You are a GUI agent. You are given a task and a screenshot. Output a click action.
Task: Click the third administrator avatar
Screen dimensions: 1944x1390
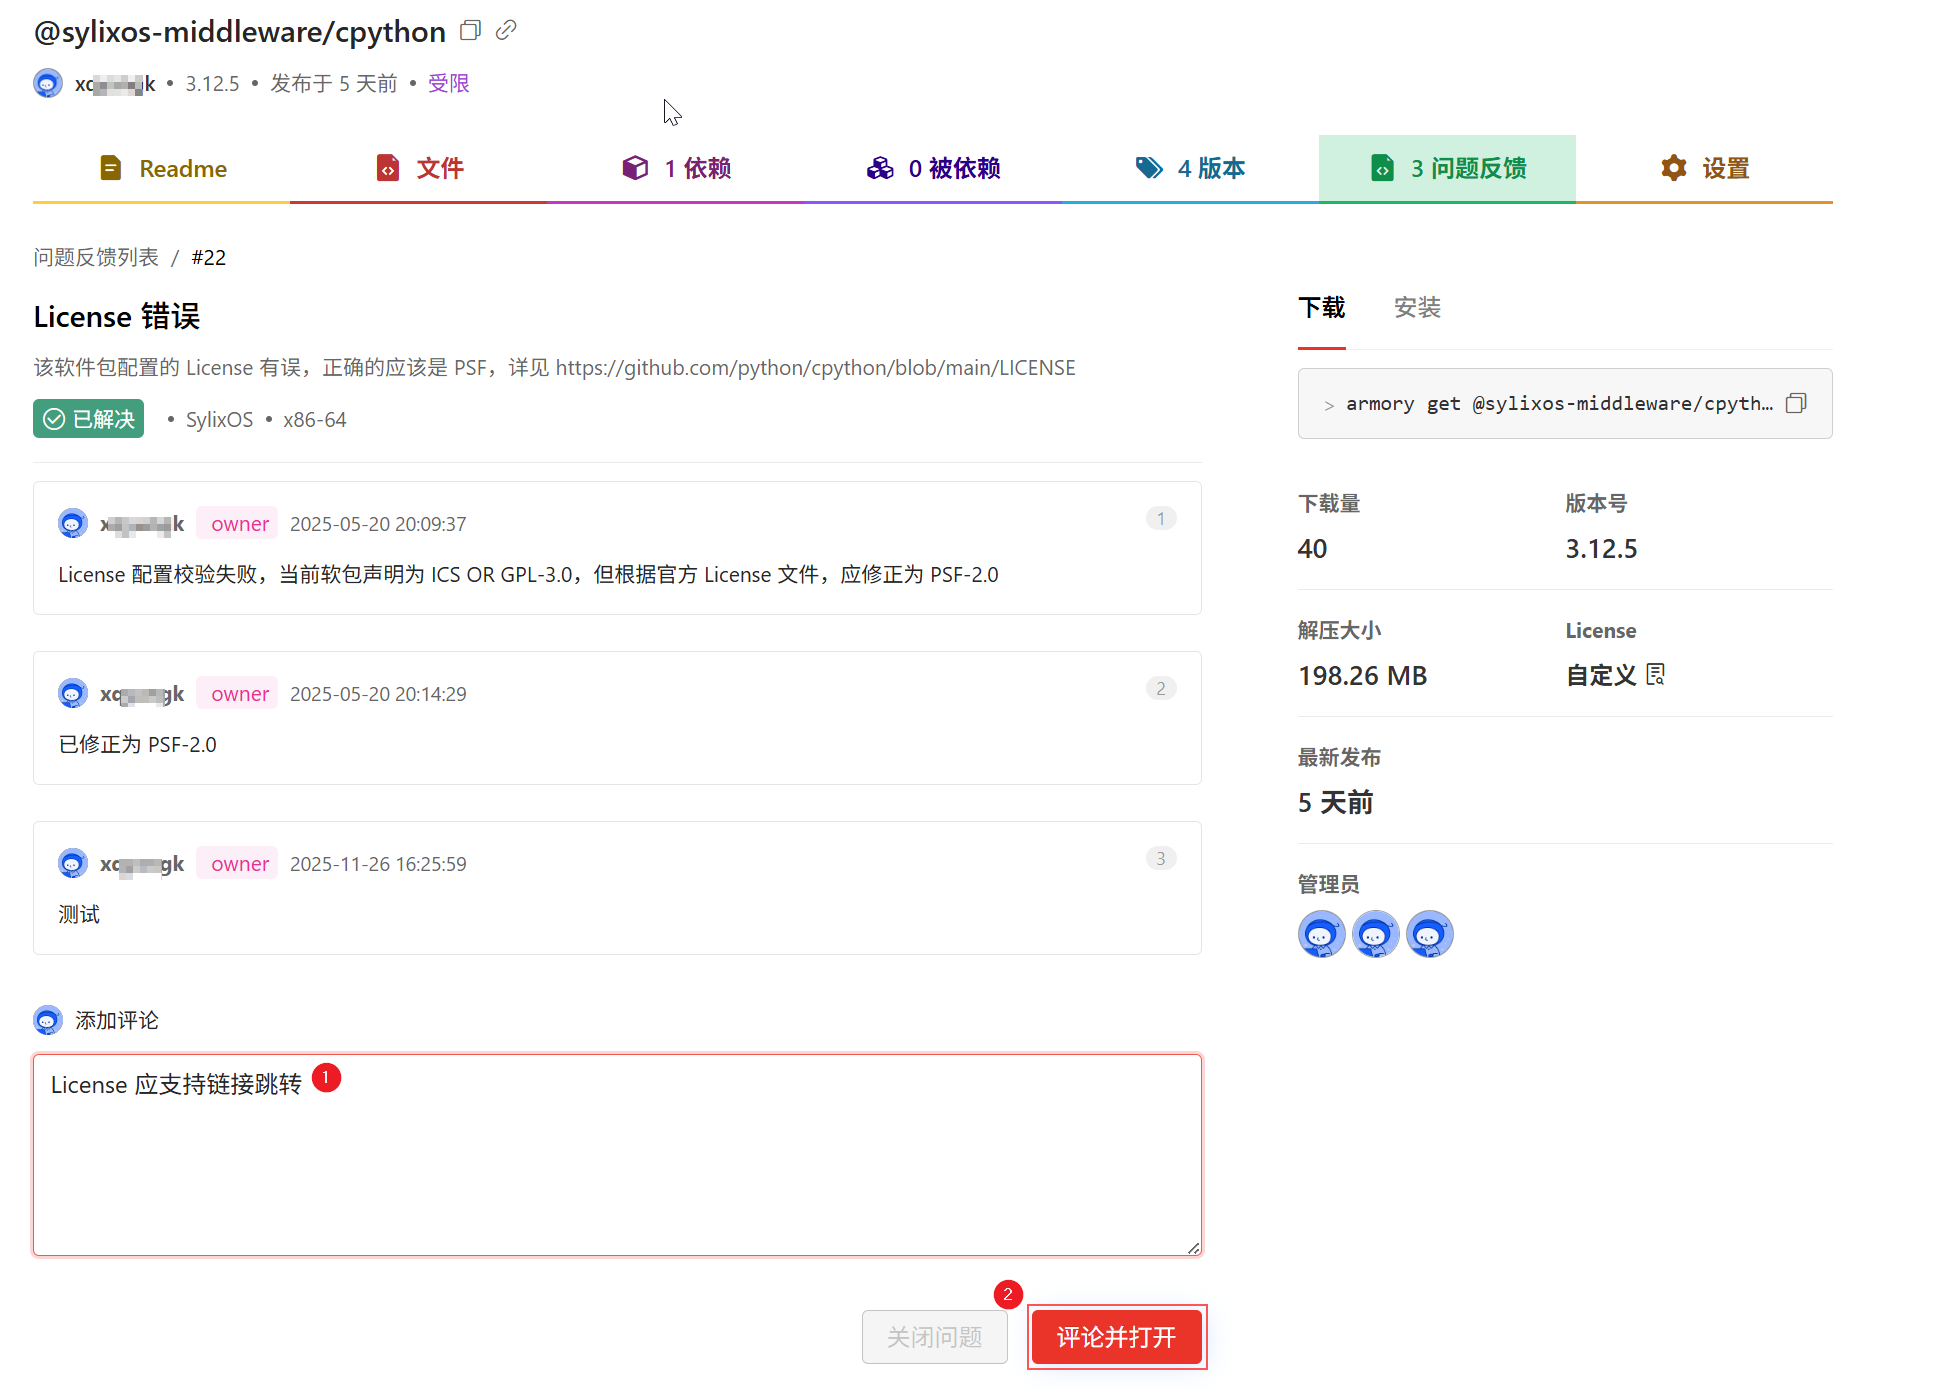(x=1429, y=934)
